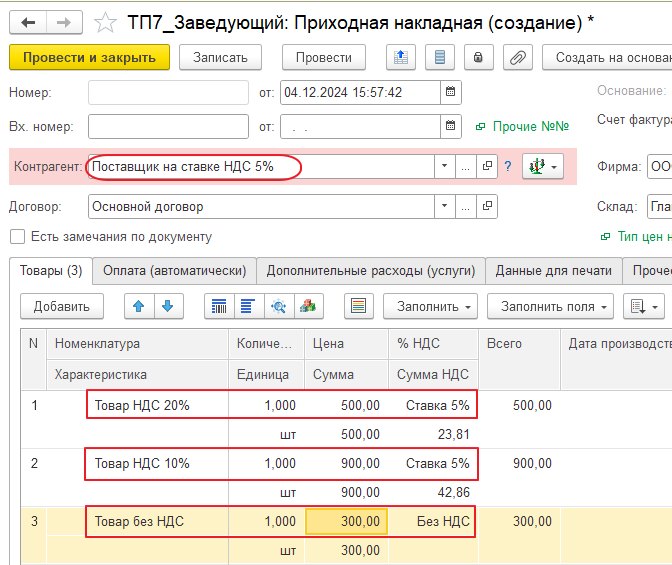Click the lock icon in the toolbar

coord(478,57)
